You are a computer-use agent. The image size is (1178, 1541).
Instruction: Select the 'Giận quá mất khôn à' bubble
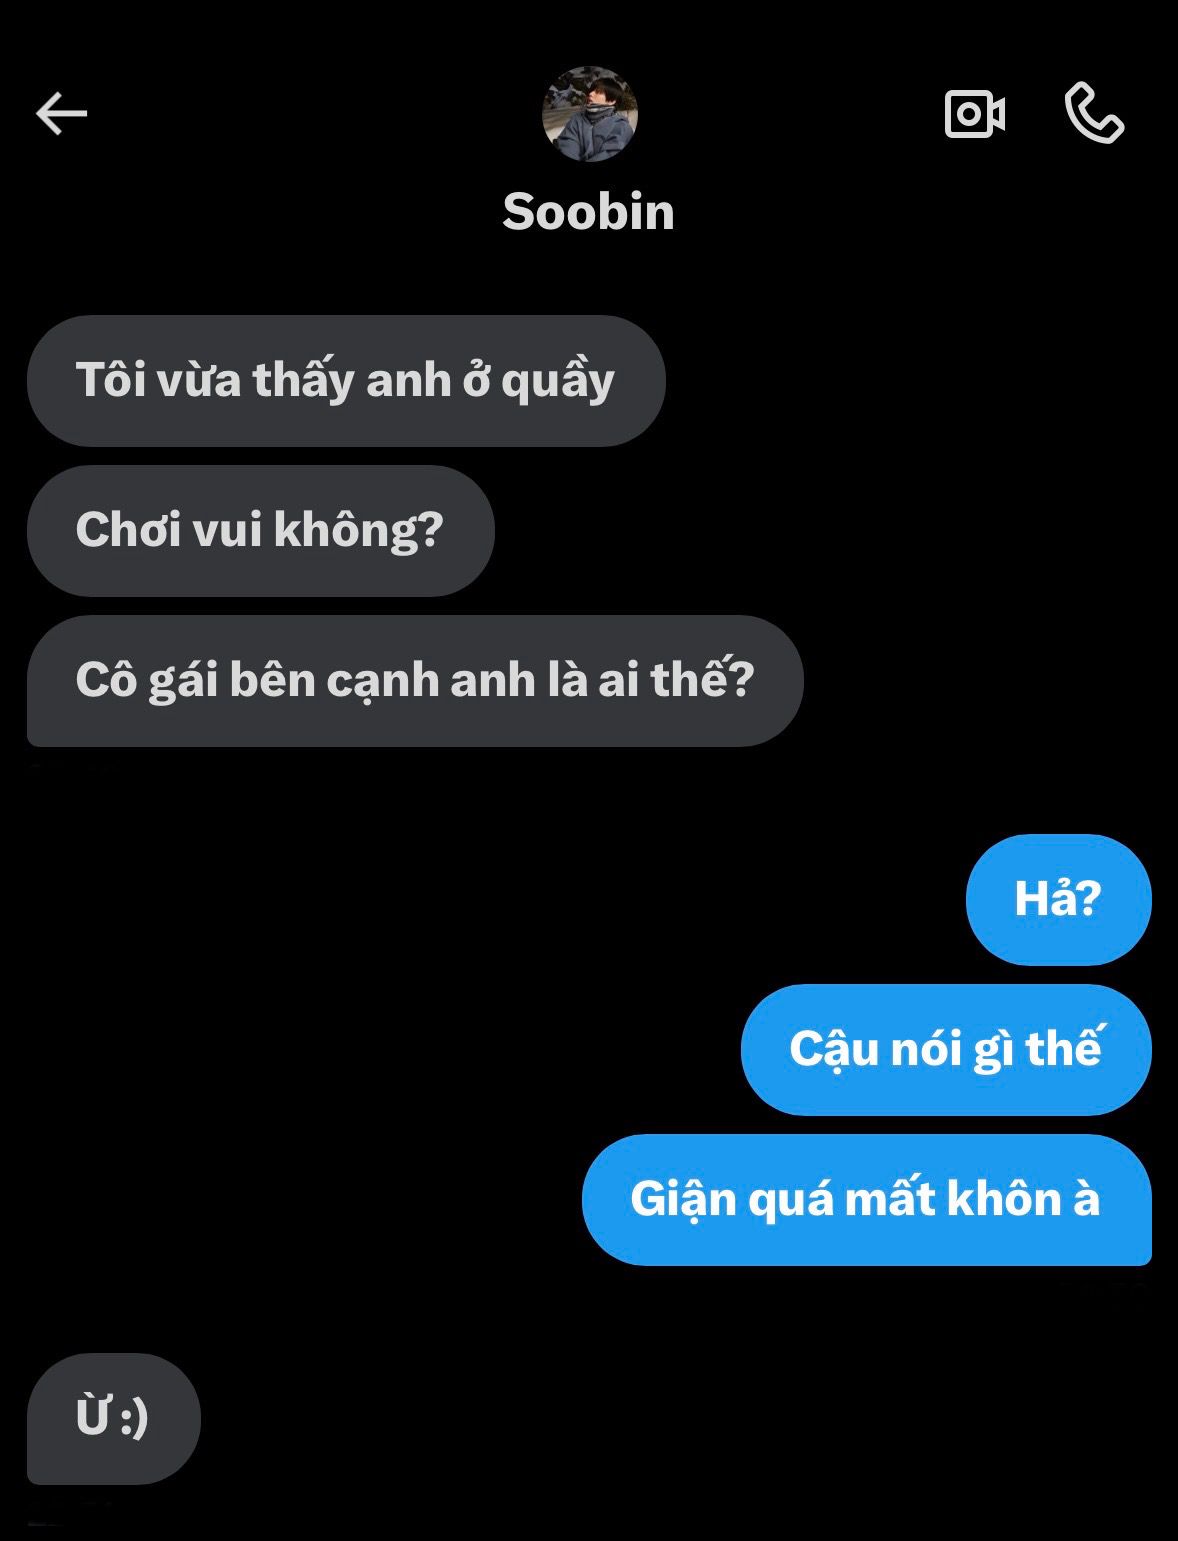pos(867,1200)
